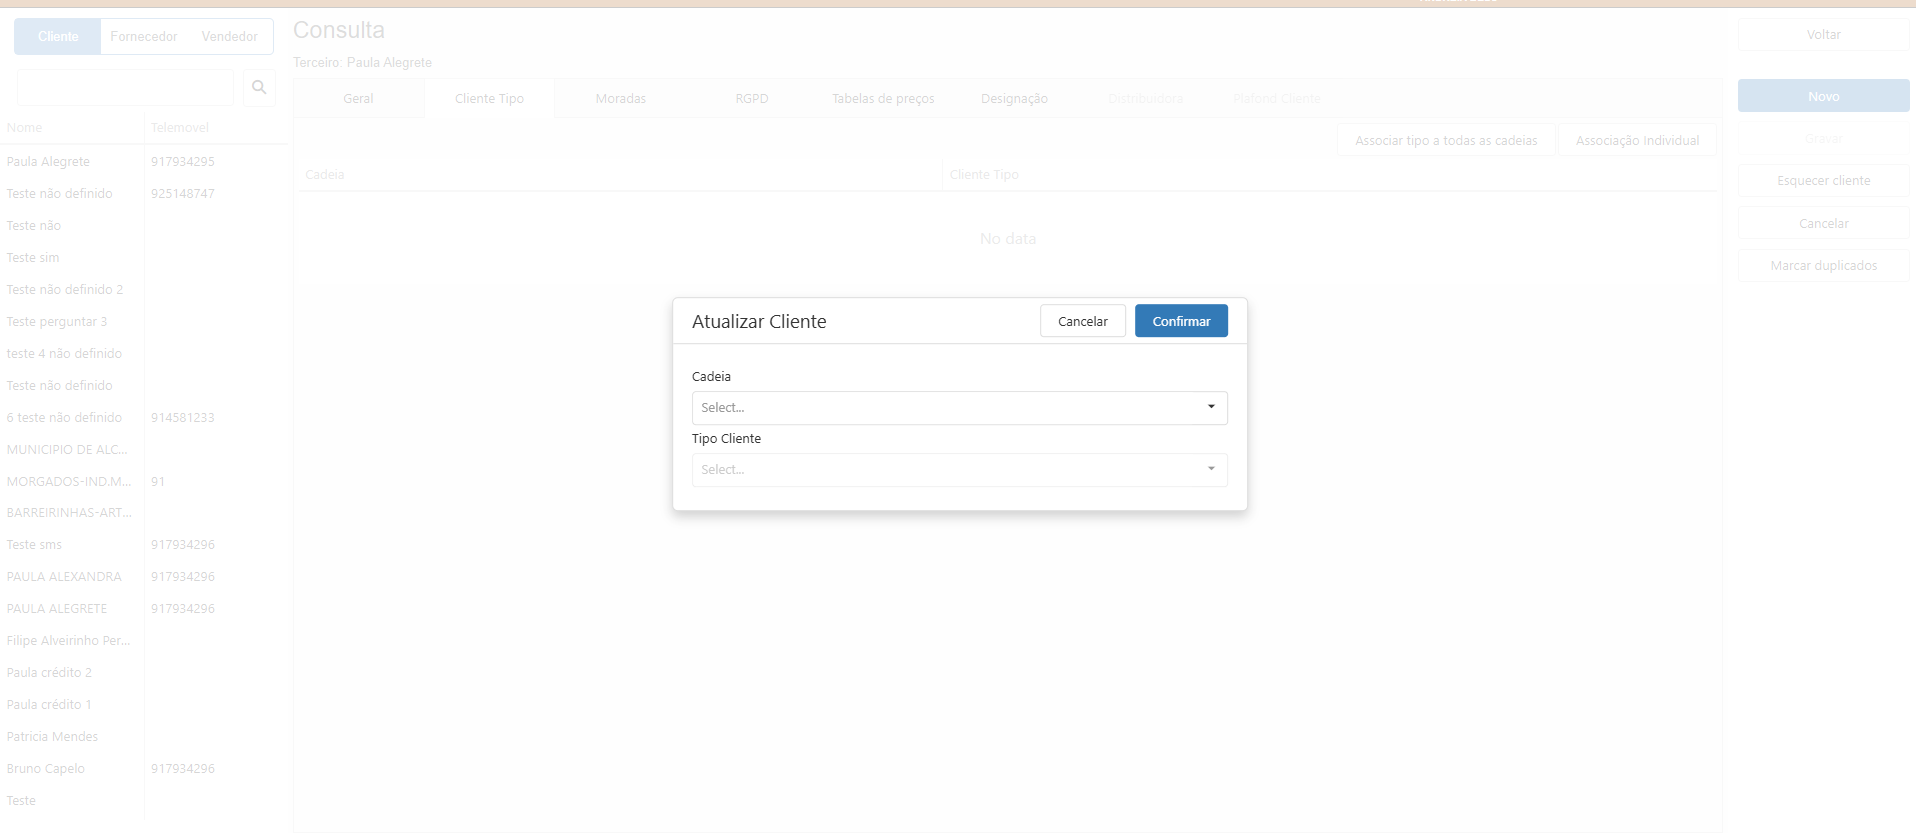Open the Tipo Cliente dropdown in the dialog
Screen dimensions: 1916x833
959,470
